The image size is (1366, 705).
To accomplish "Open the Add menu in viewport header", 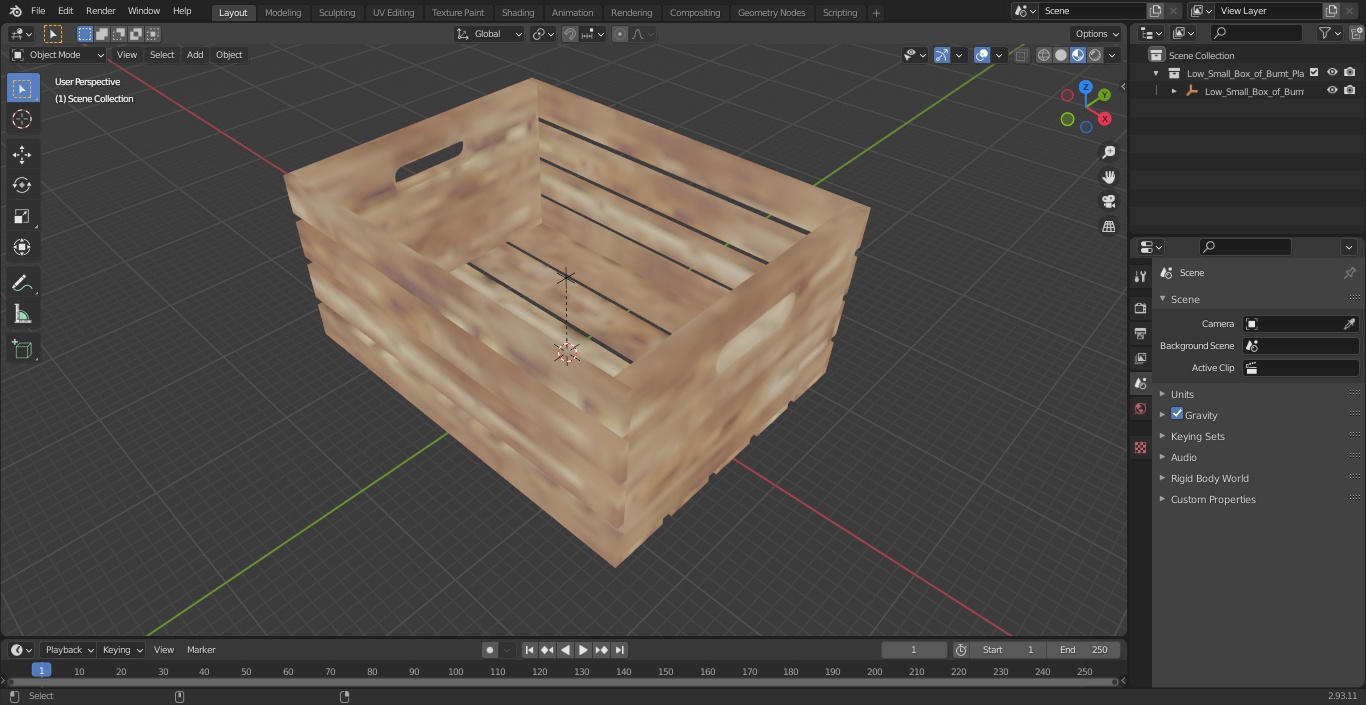I will click(x=195, y=55).
